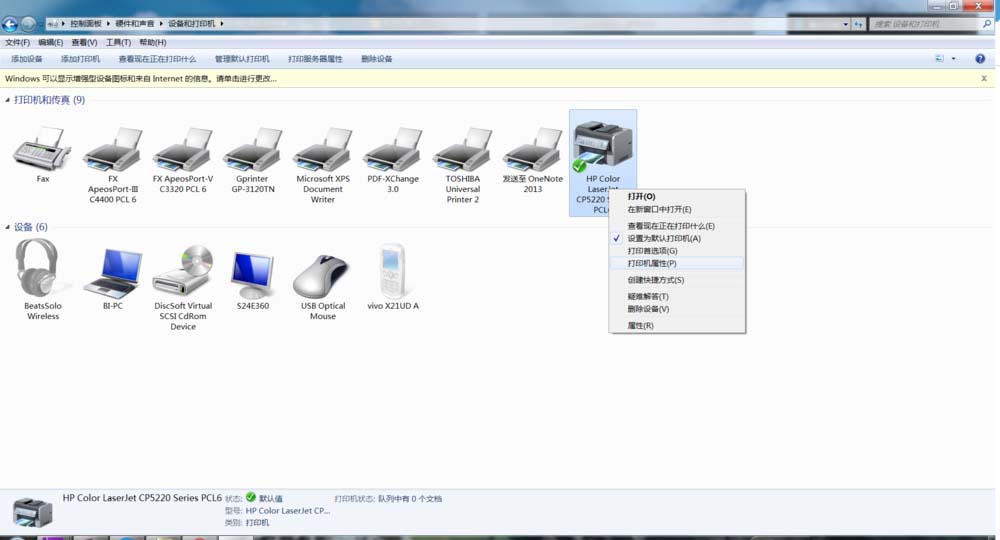Close the yellow information bar

(x=984, y=78)
